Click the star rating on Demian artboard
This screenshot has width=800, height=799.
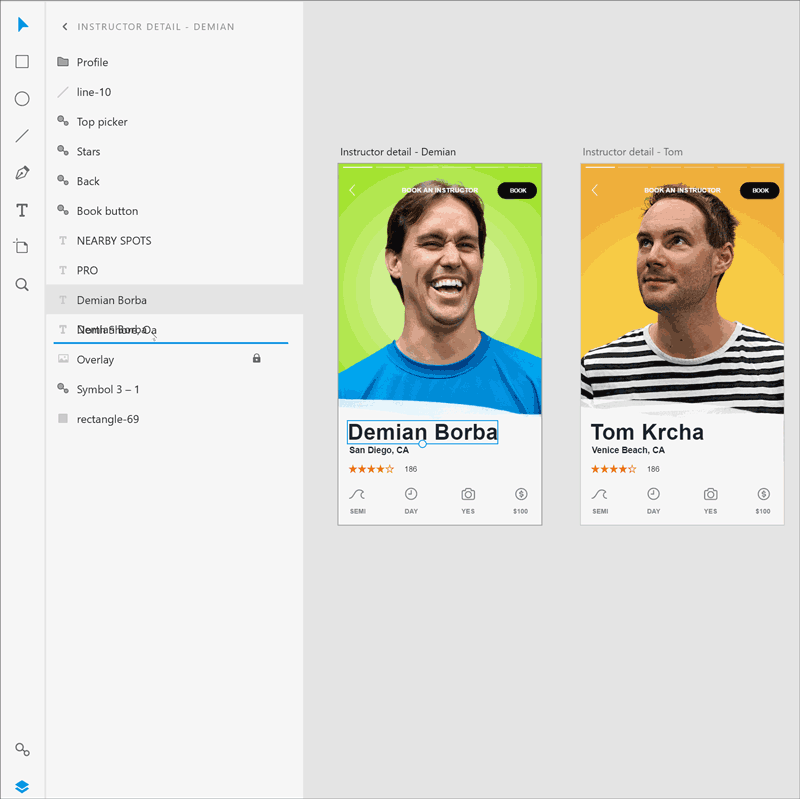[371, 469]
